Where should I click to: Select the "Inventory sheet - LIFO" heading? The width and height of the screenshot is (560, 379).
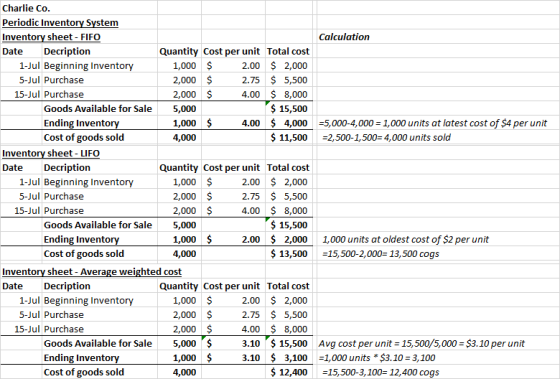[51, 153]
